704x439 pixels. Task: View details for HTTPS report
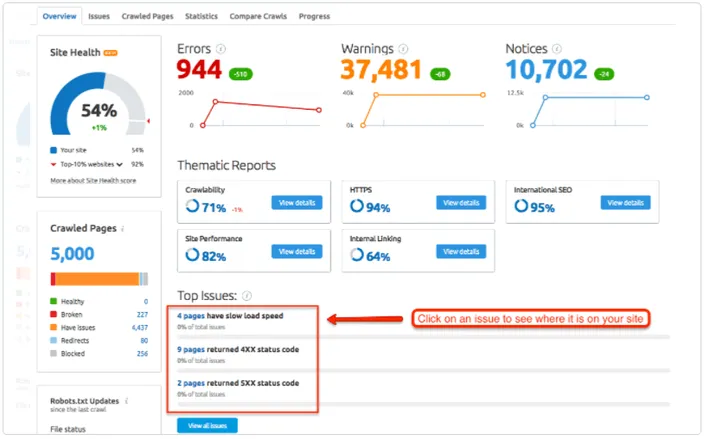[461, 202]
